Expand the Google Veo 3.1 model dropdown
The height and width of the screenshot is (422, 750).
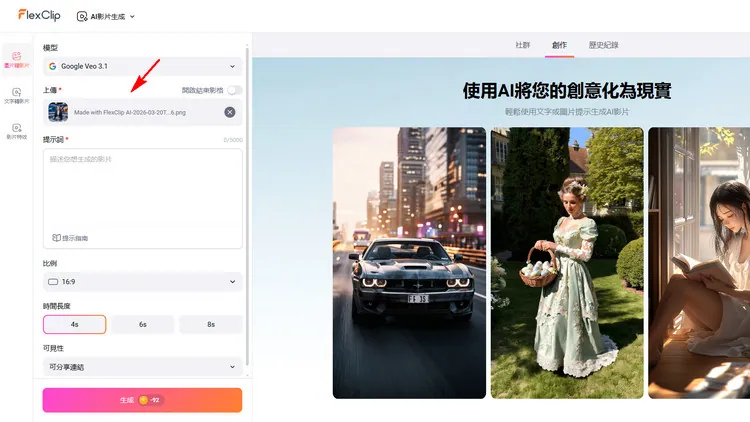[142, 66]
